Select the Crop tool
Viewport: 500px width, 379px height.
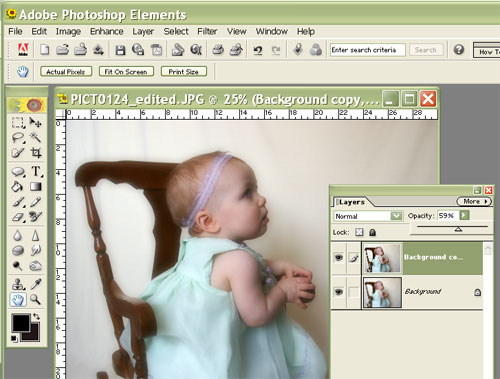click(36, 153)
